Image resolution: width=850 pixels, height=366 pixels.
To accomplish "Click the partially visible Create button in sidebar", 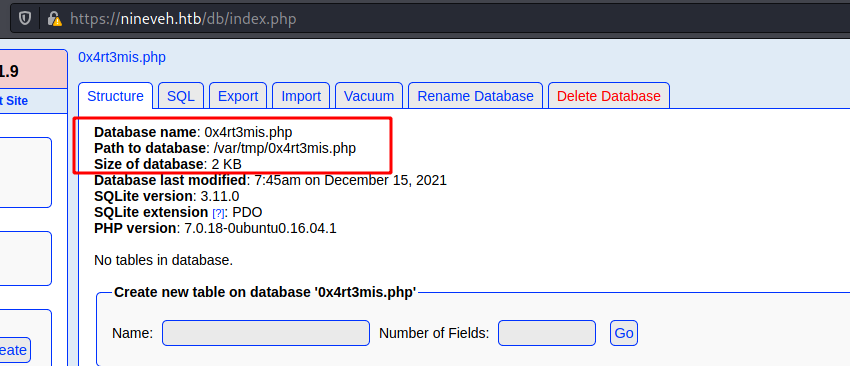I will tap(15, 350).
